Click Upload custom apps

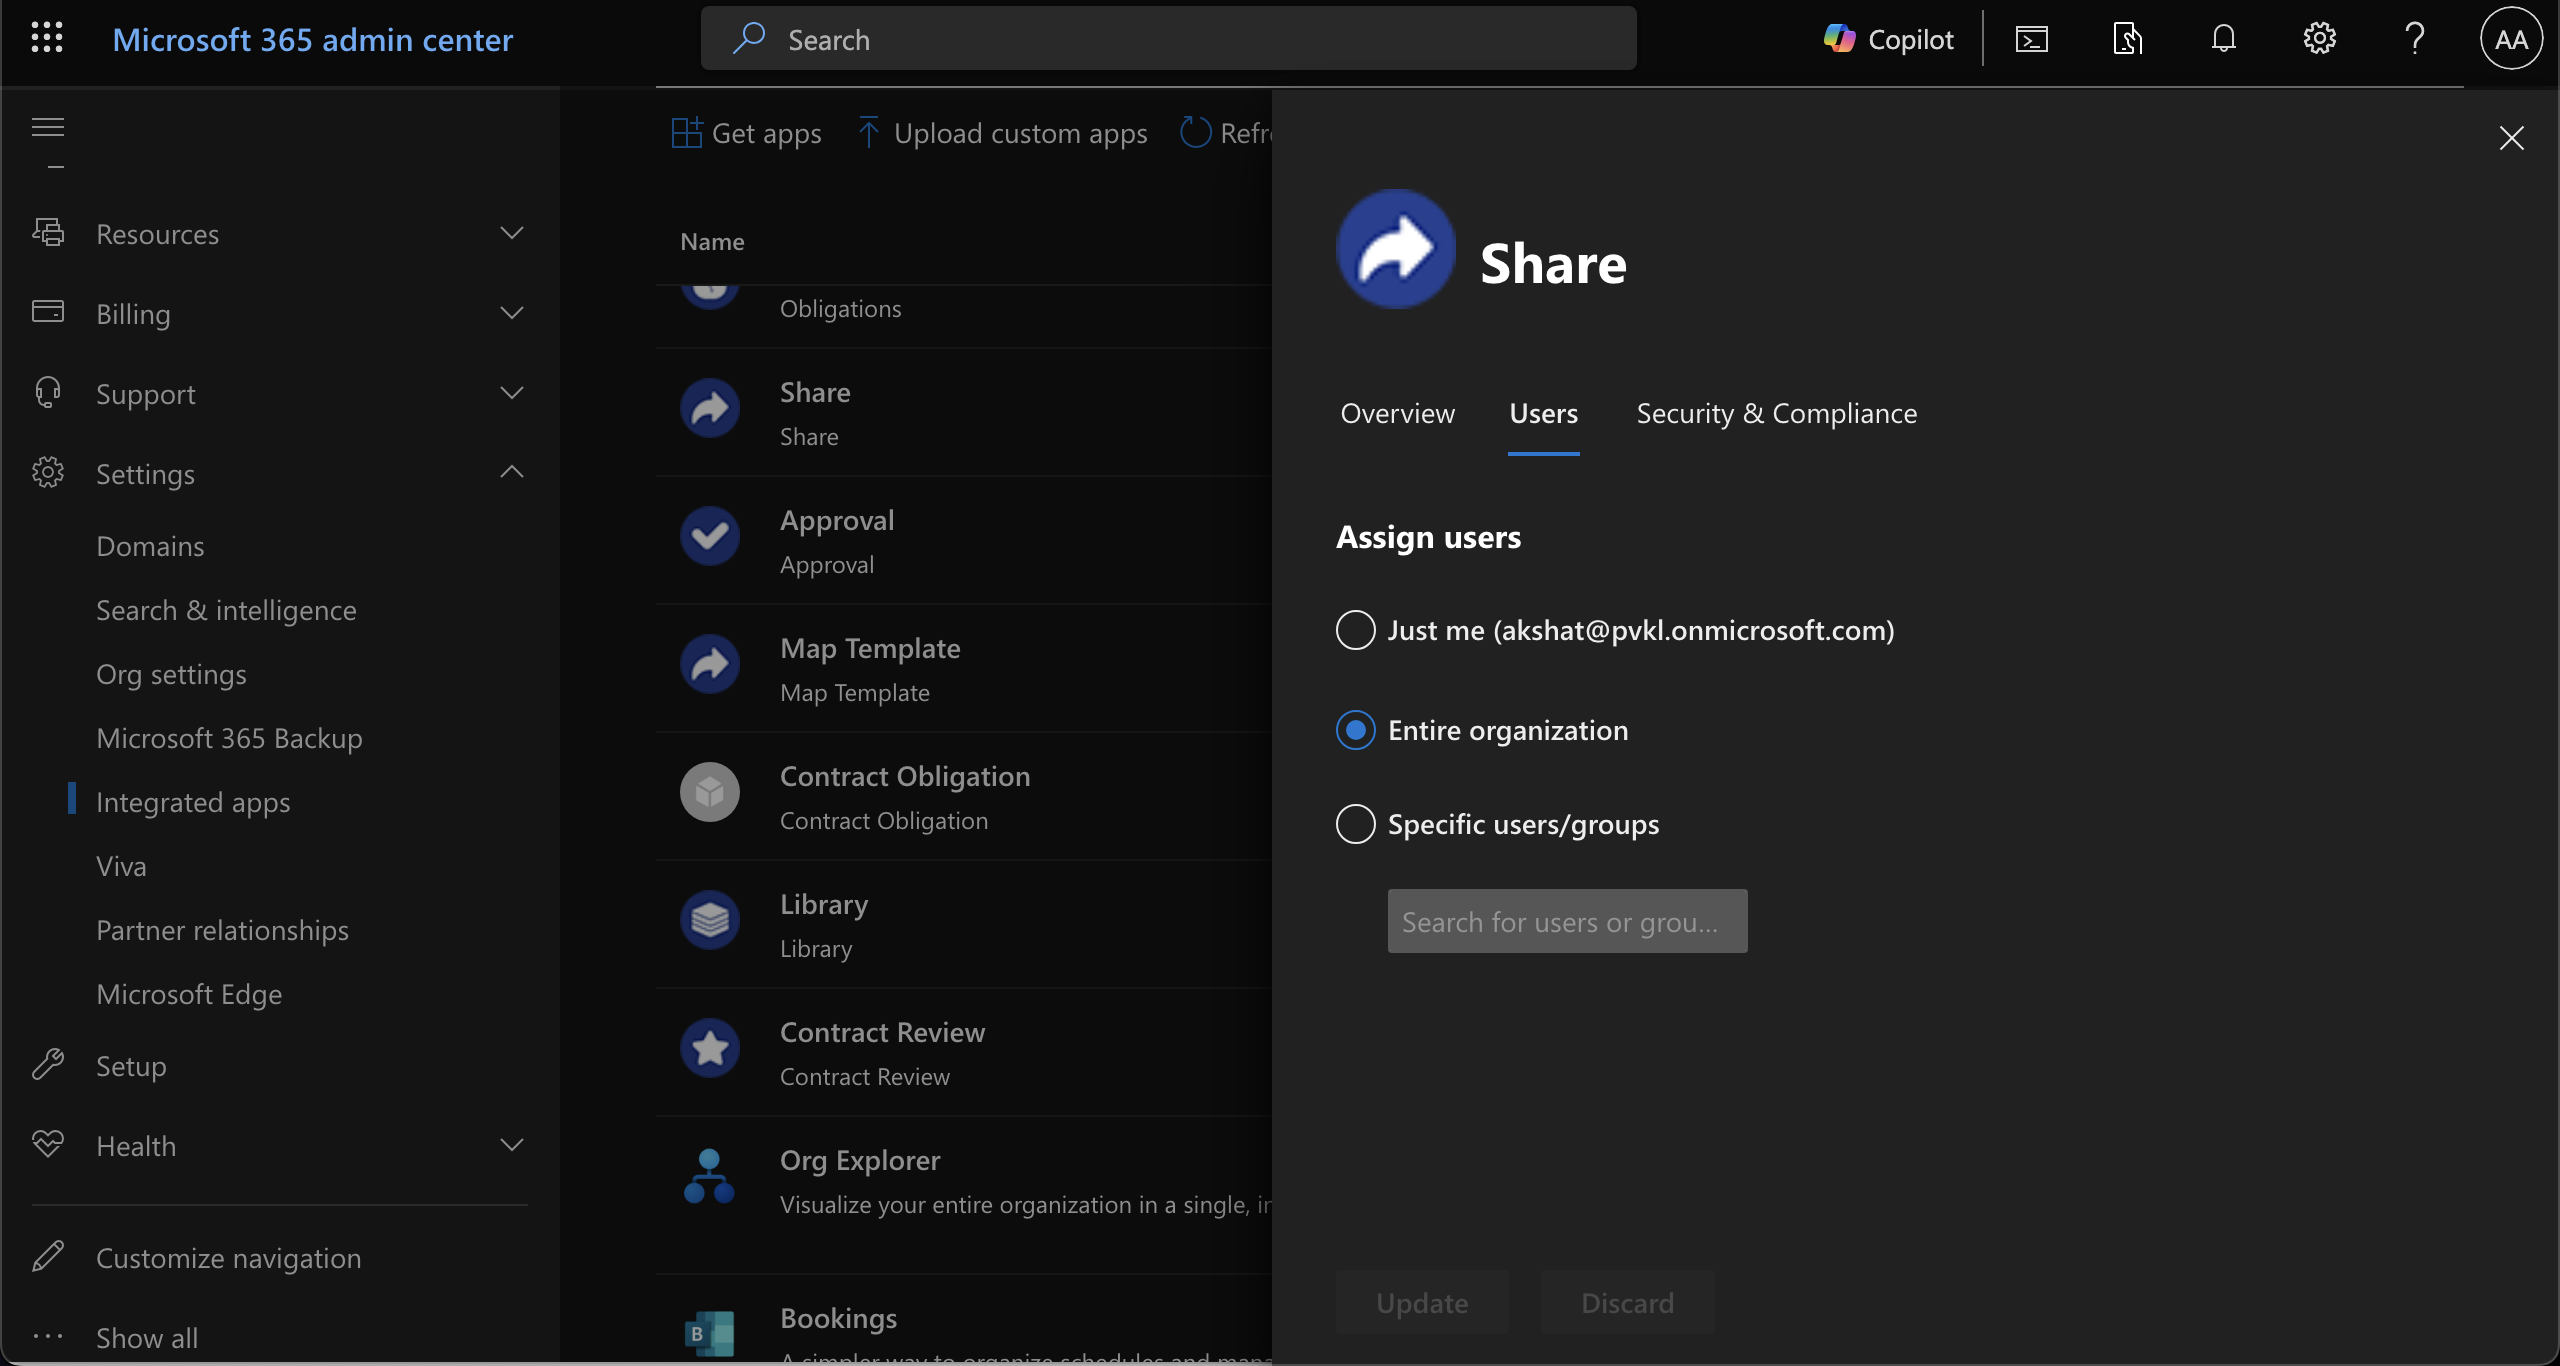[1002, 133]
